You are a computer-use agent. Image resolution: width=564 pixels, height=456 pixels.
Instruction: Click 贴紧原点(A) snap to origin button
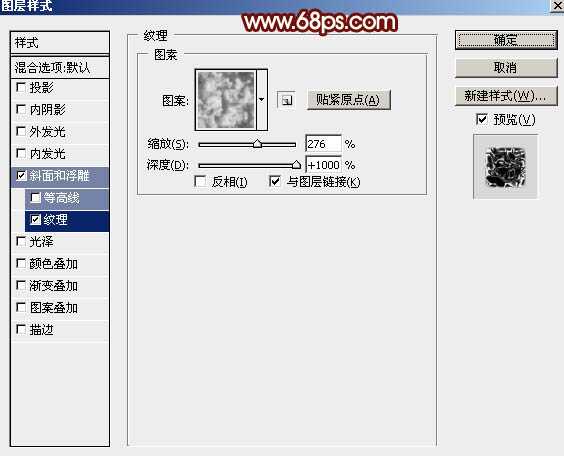(x=348, y=100)
